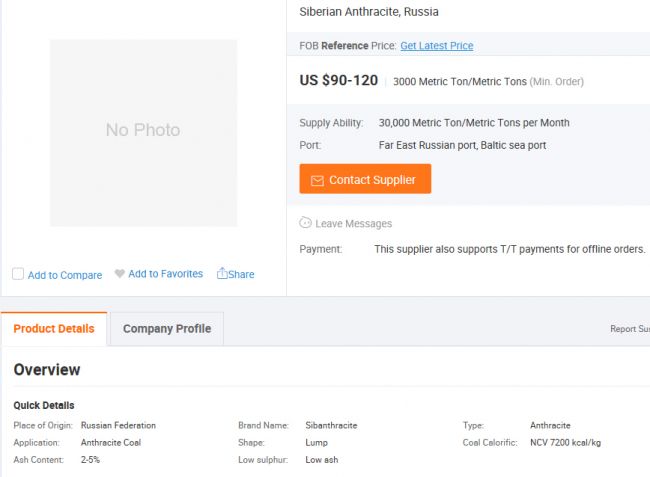
Task: Click the Add to Compare link text
Action: point(65,275)
